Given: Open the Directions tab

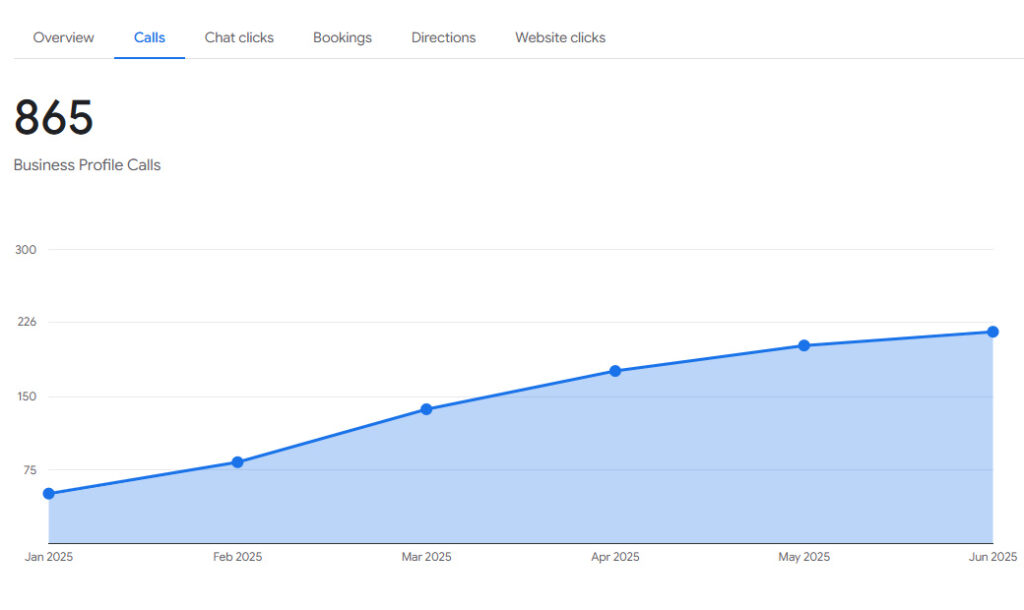Looking at the screenshot, I should (x=443, y=38).
